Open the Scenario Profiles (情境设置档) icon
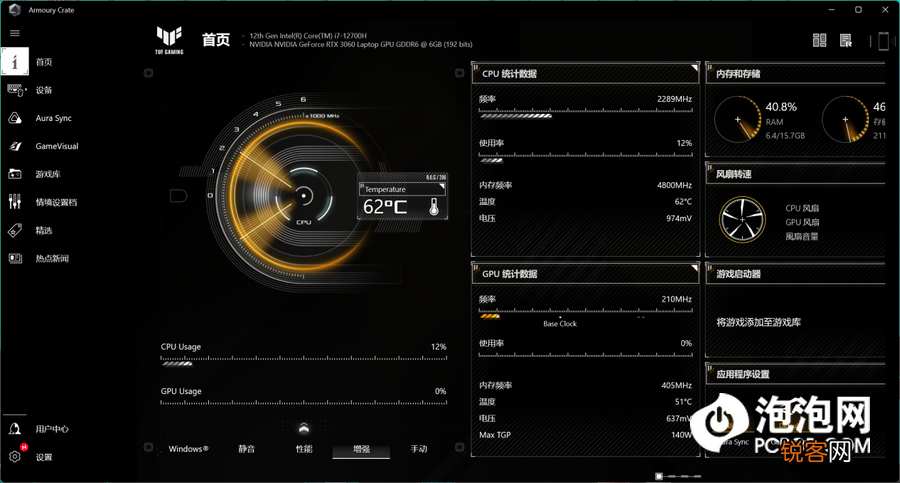This screenshot has height=483, width=900. click(15, 202)
